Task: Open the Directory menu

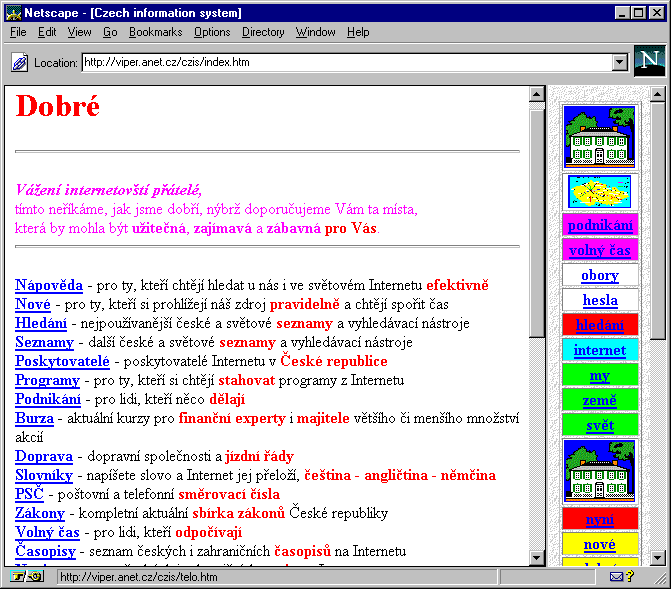Action: pyautogui.click(x=263, y=32)
